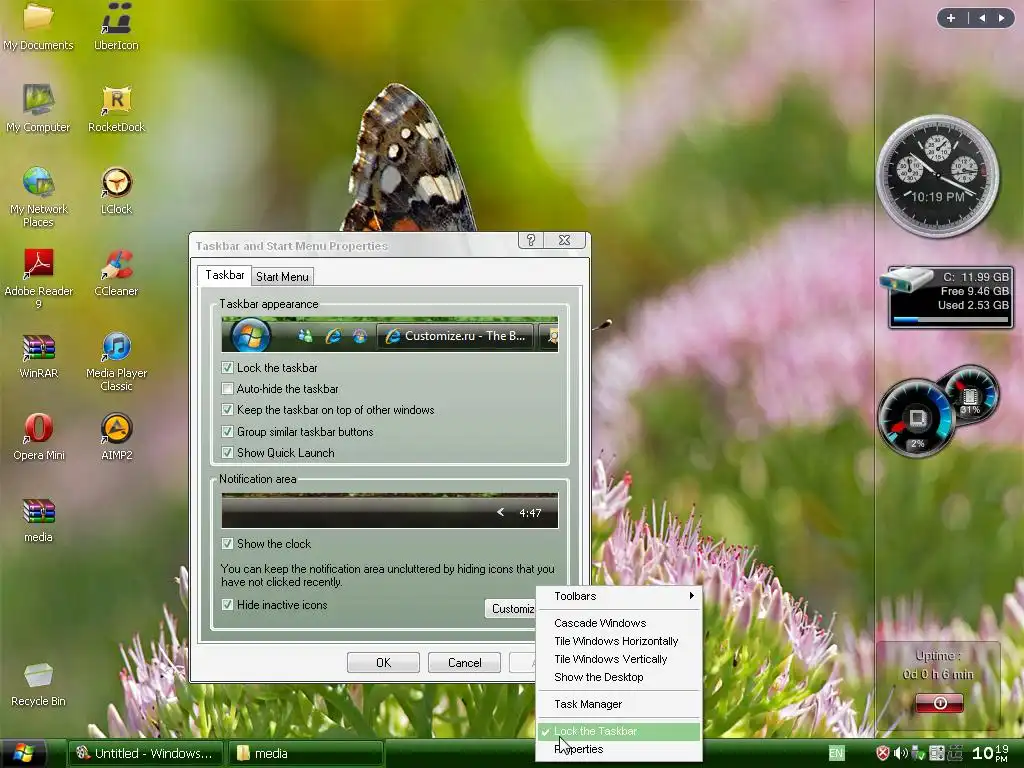
Task: Click the red security shield tray icon
Action: 882,753
